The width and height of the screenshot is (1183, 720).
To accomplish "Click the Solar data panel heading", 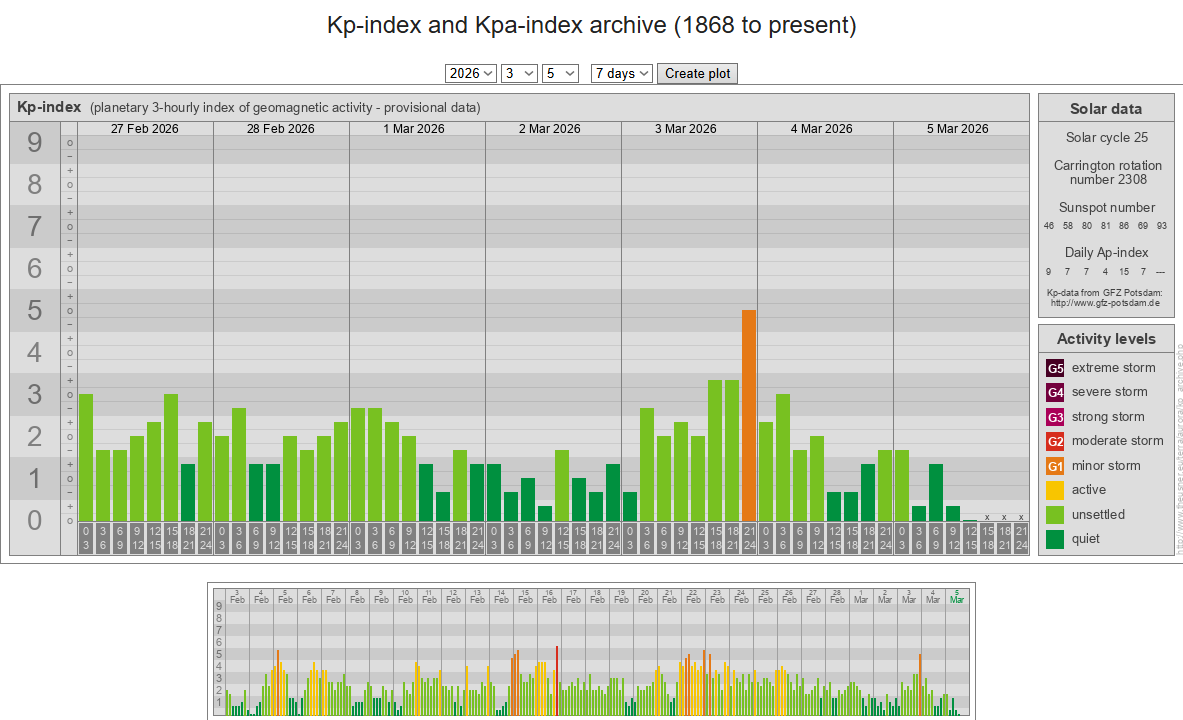I will [x=1105, y=109].
